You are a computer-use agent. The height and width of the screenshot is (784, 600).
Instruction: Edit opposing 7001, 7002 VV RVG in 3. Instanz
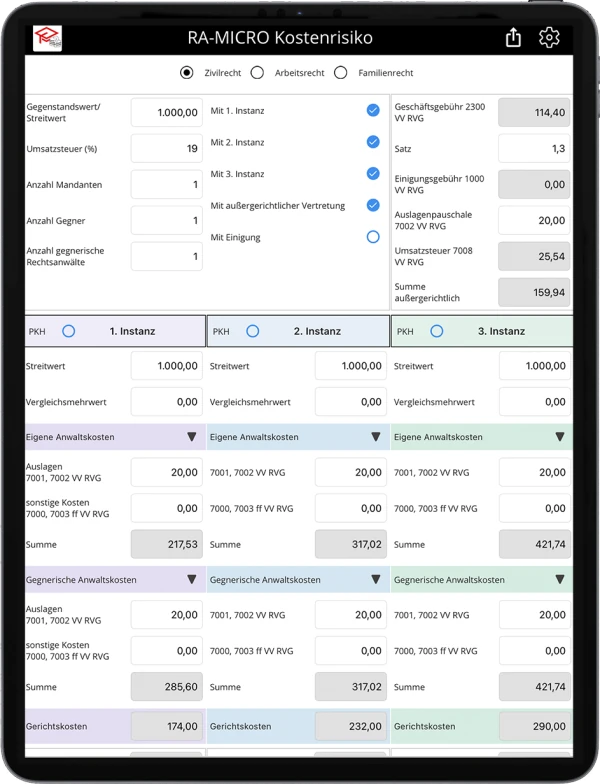point(535,615)
